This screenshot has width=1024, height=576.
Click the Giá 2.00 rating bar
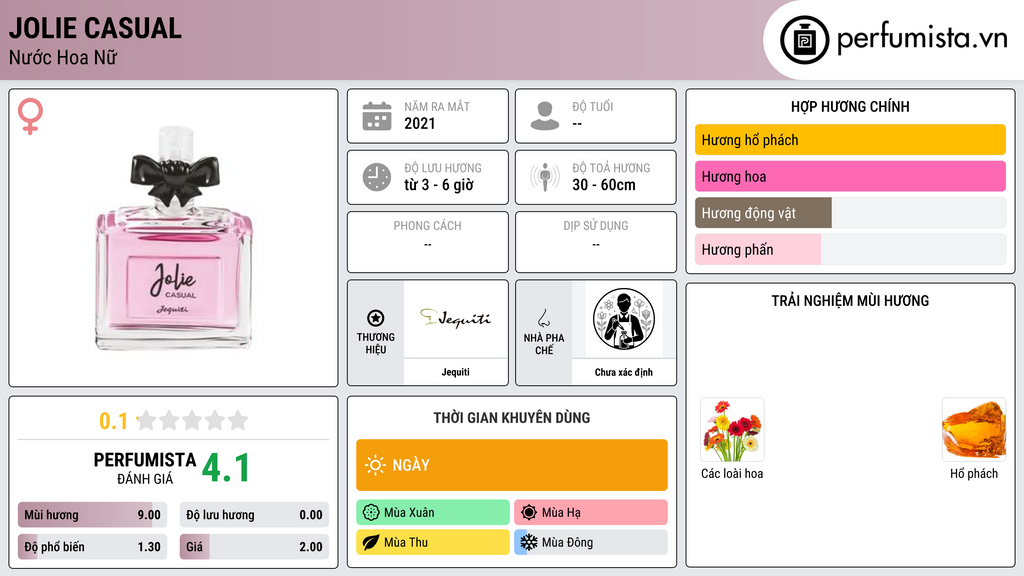click(254, 547)
